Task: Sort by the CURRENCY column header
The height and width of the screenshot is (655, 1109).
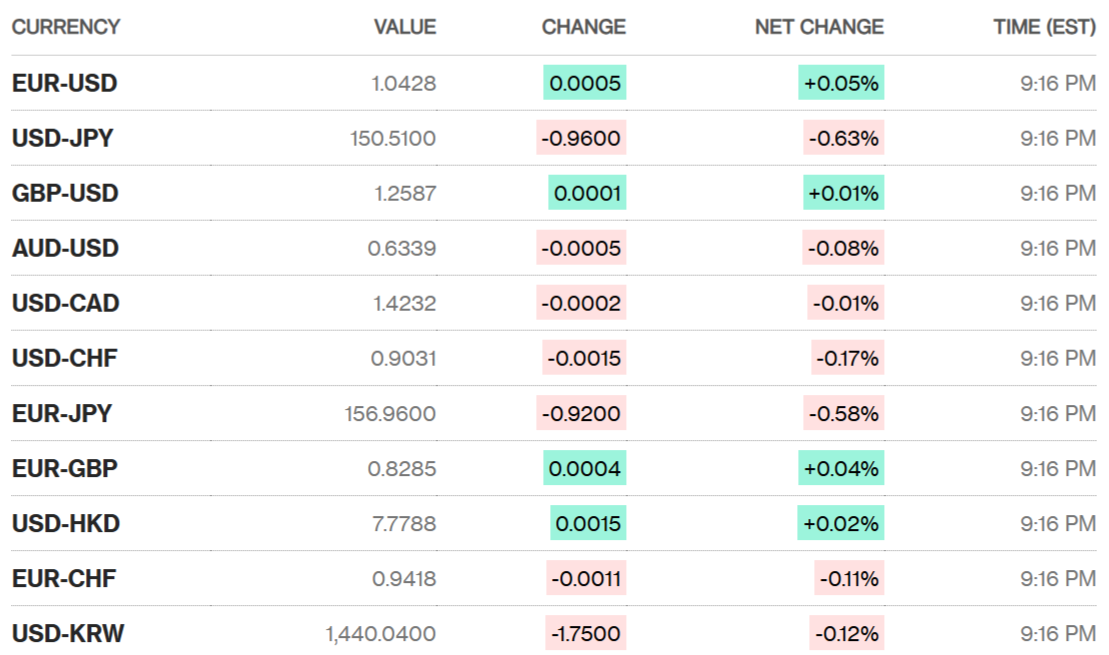Action: point(66,27)
